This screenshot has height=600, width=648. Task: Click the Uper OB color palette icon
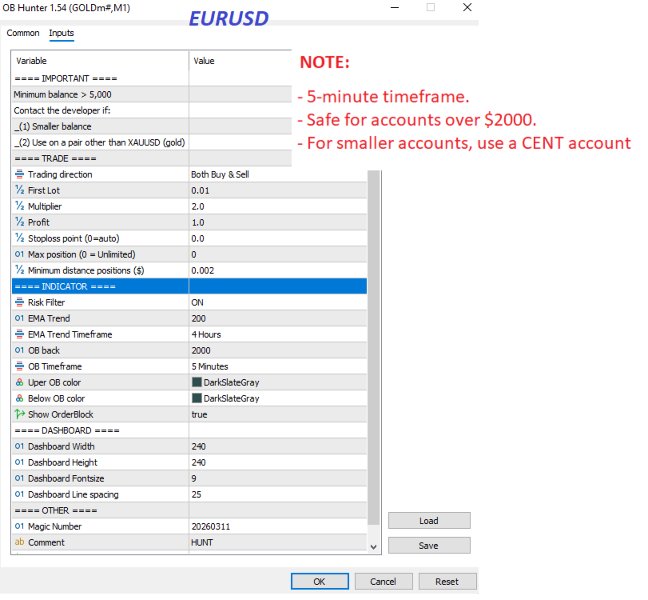click(19, 383)
